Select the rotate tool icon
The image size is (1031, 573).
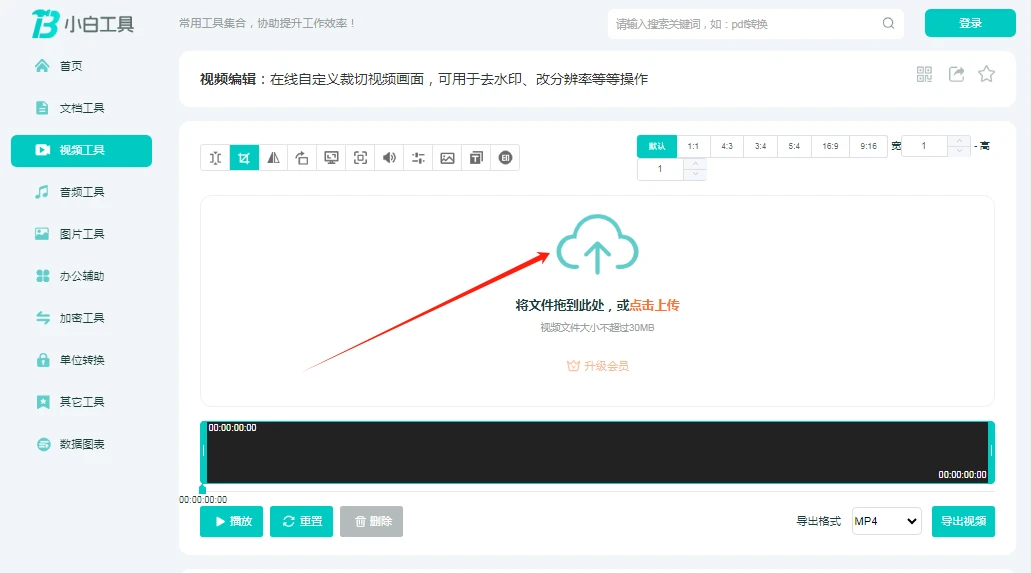point(302,158)
